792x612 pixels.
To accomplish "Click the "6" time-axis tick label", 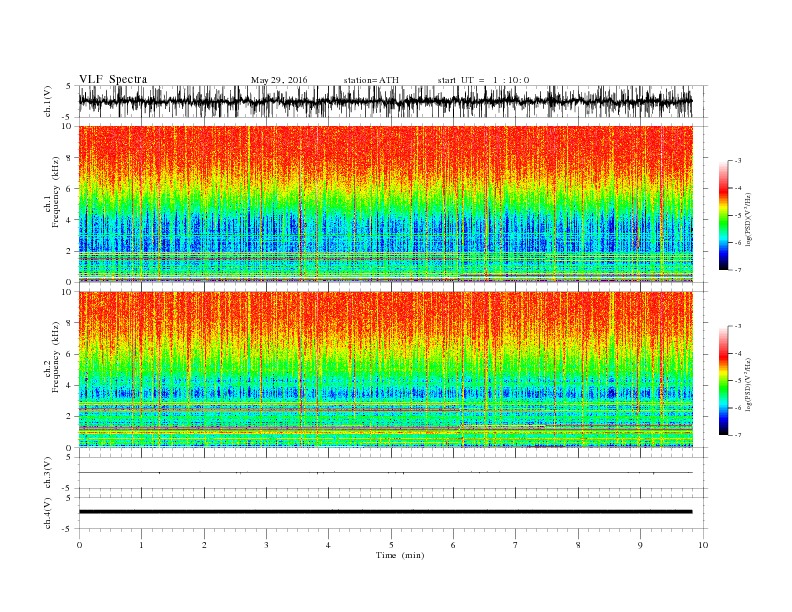I will [453, 545].
